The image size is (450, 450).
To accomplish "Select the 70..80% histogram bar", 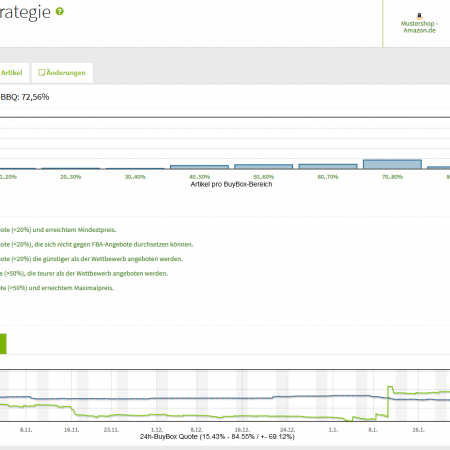I will point(392,164).
